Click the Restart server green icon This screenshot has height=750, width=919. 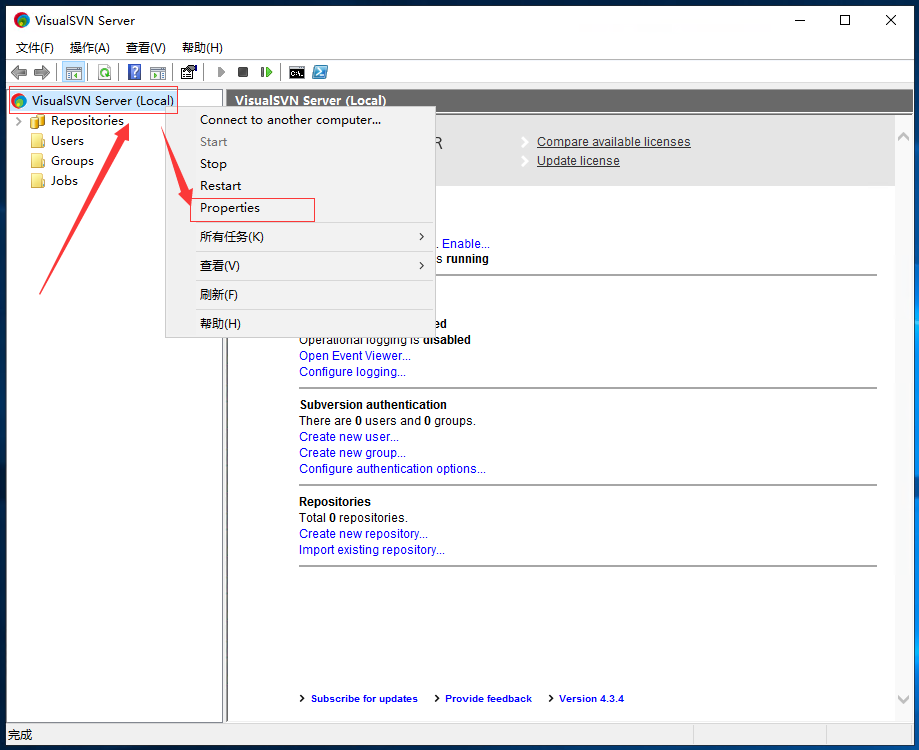pos(267,72)
